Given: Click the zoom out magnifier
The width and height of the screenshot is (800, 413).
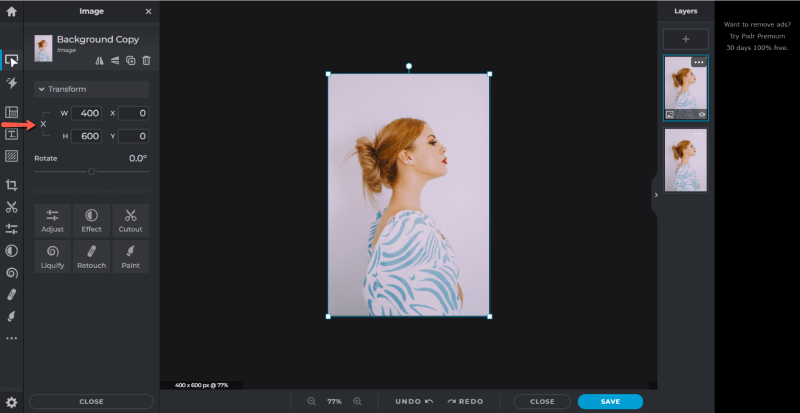Looking at the screenshot, I should pos(311,401).
